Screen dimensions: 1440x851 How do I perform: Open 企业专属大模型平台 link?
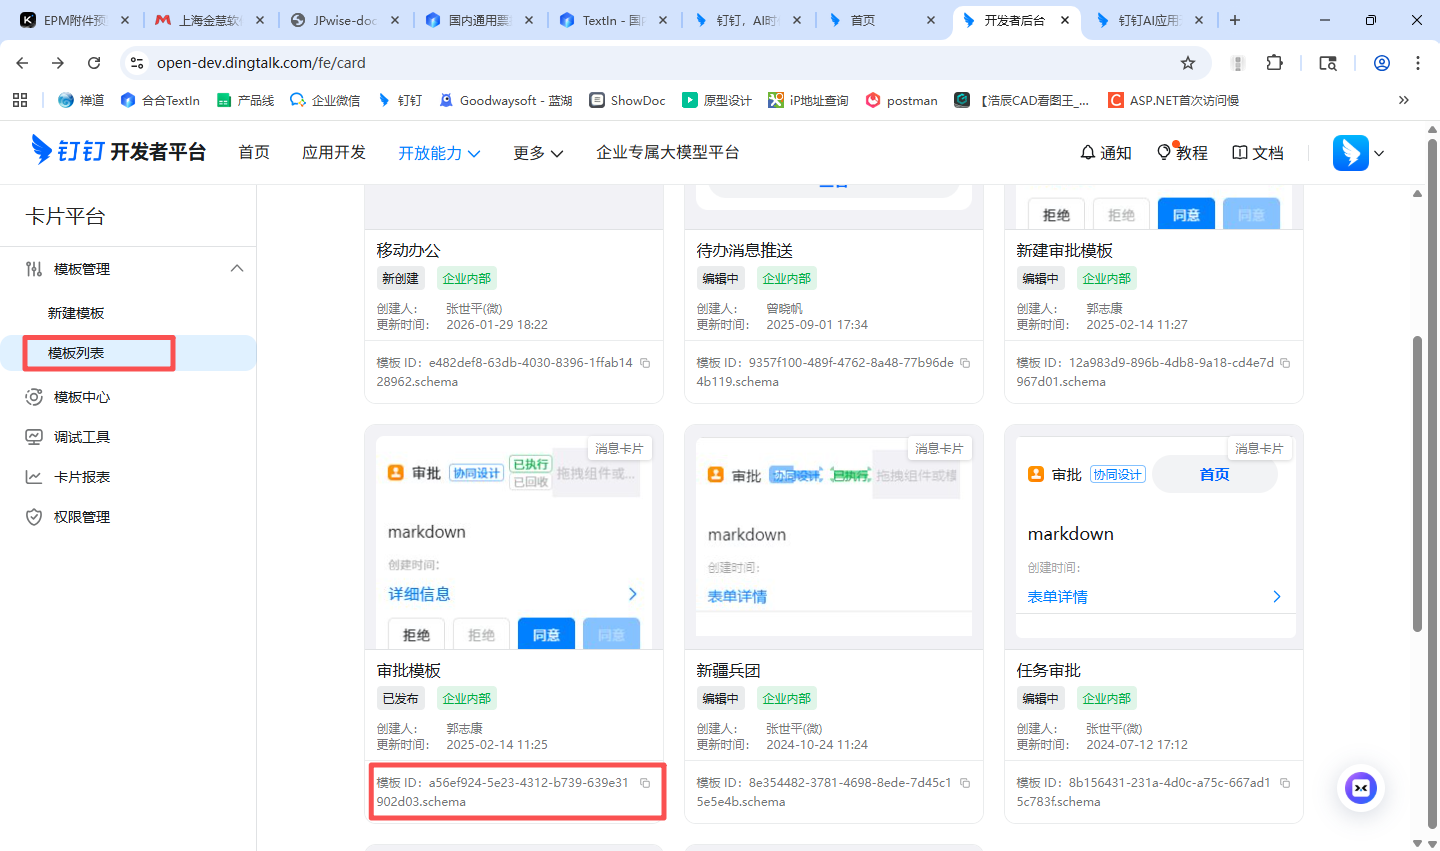coord(667,152)
